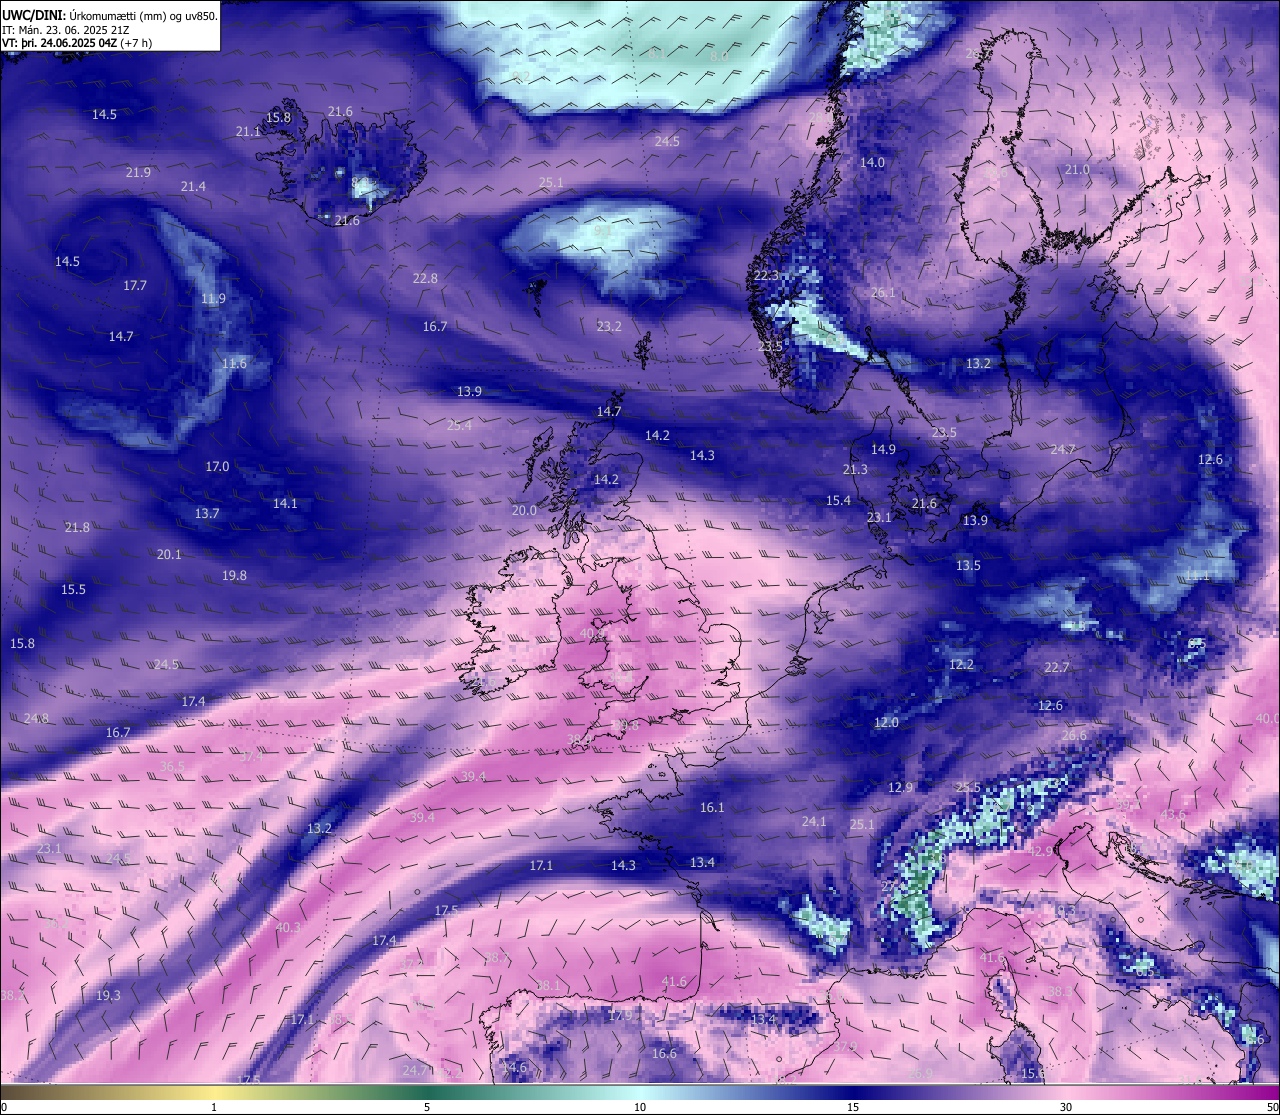Click the colour scale tick label '15'
1280x1115 pixels.
click(853, 1107)
